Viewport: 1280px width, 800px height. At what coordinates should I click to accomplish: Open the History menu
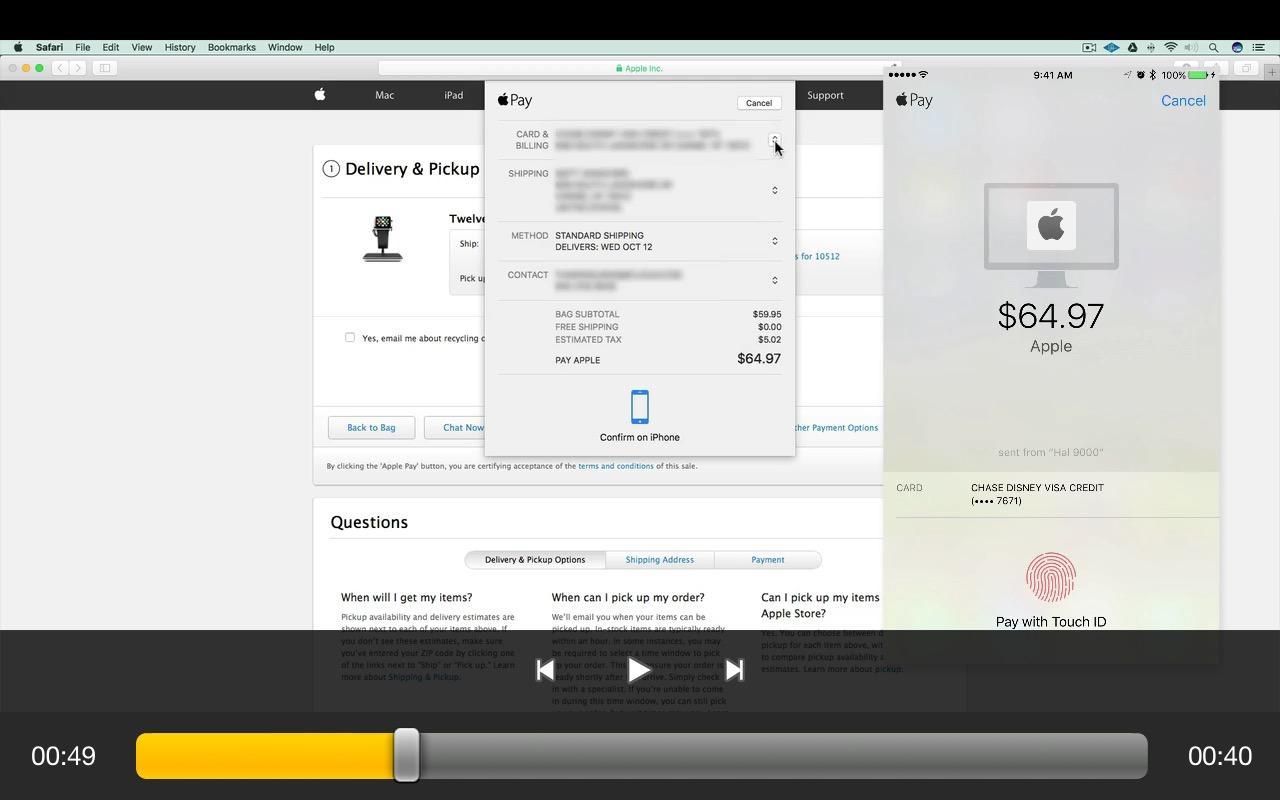click(180, 47)
